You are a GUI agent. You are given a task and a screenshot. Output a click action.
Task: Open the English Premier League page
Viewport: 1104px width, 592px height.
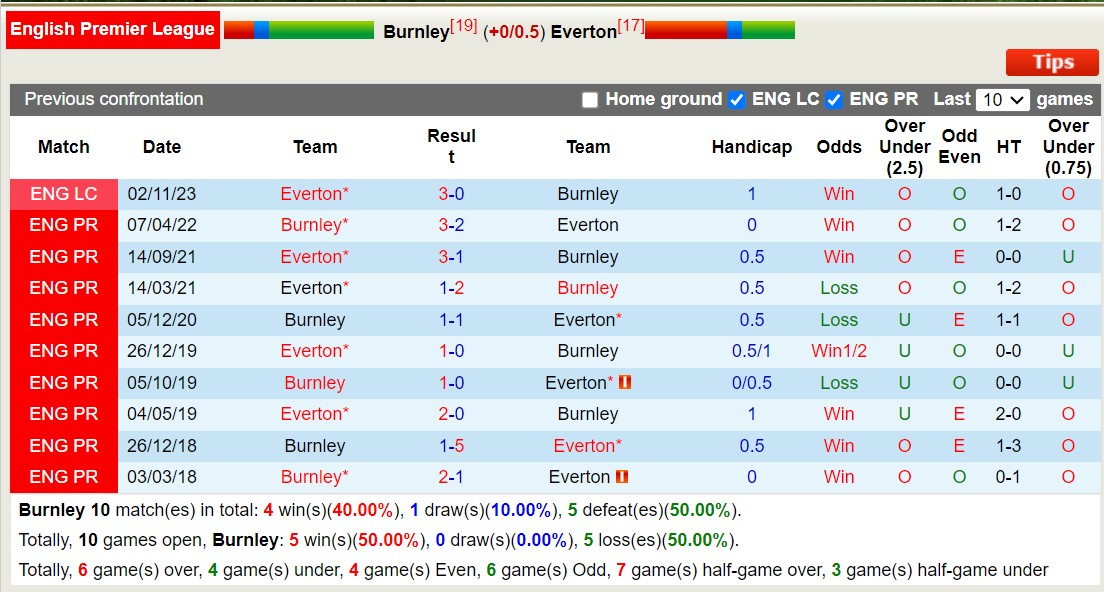click(x=112, y=29)
